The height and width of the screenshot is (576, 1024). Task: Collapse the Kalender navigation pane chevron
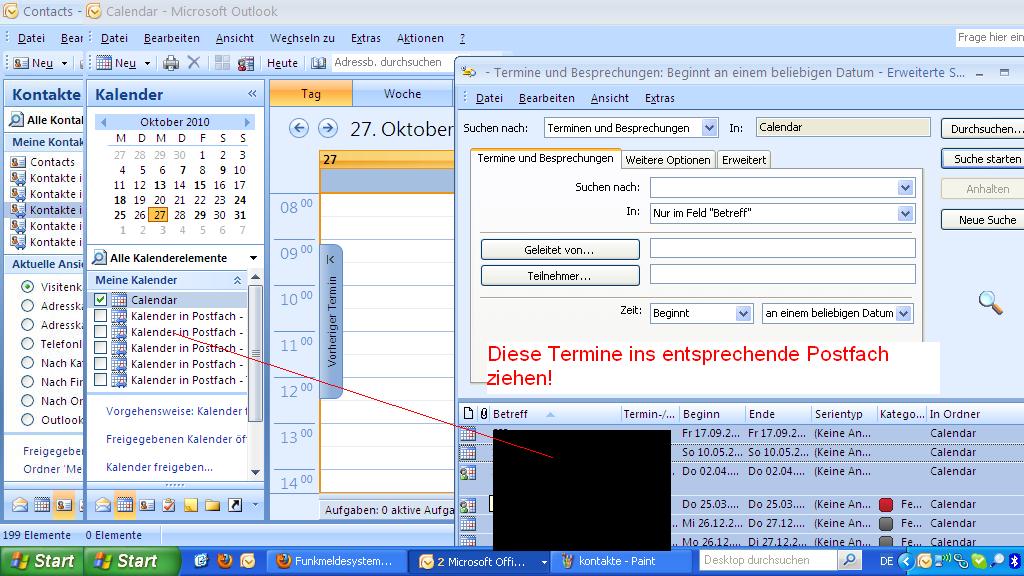click(252, 94)
